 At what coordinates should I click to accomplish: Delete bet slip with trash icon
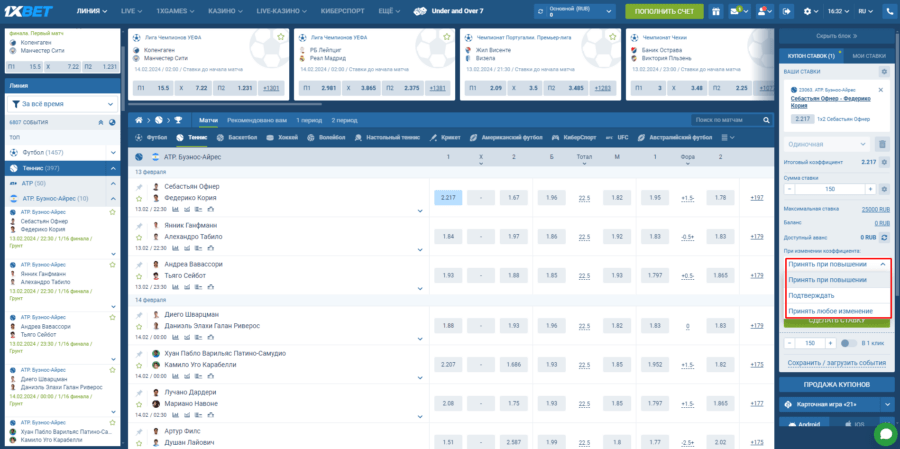882,144
